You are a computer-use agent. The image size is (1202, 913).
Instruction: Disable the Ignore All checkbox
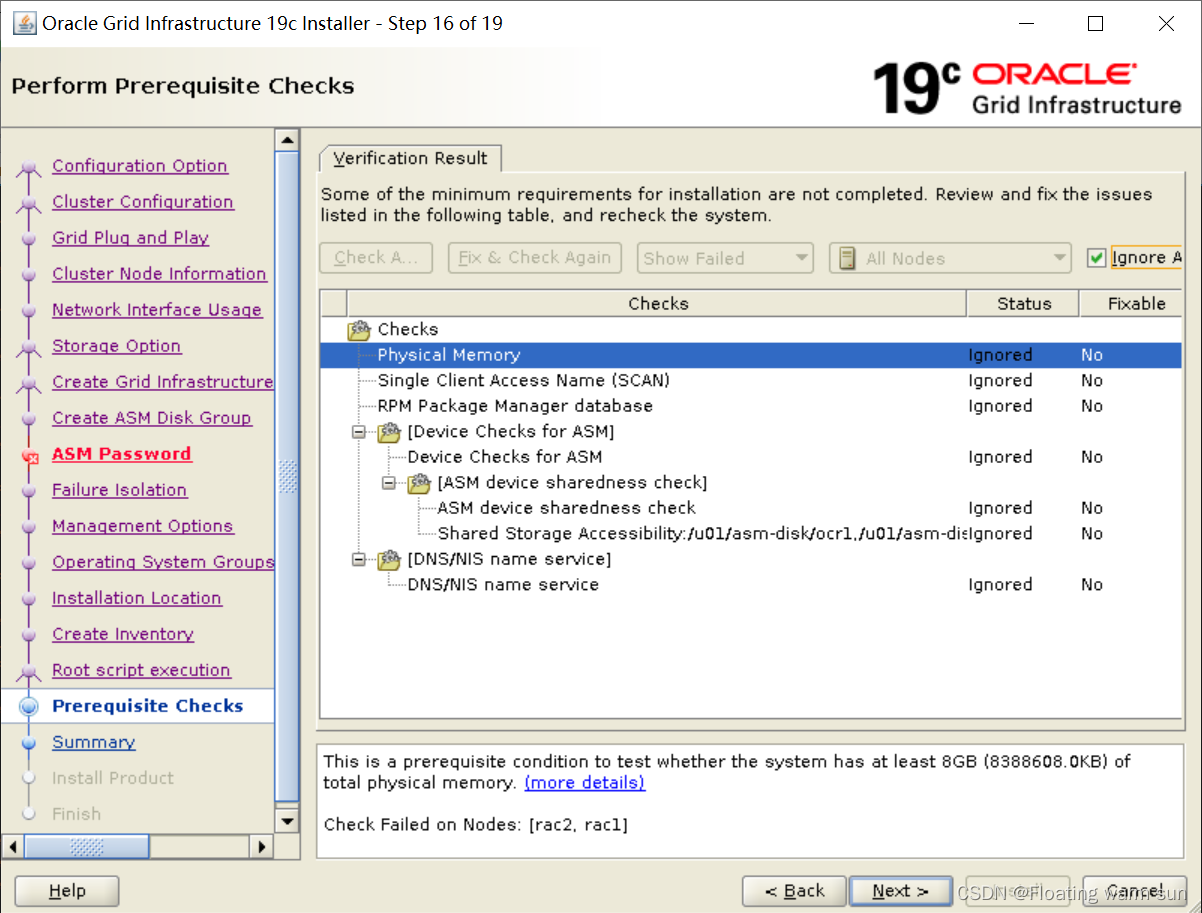[x=1096, y=257]
